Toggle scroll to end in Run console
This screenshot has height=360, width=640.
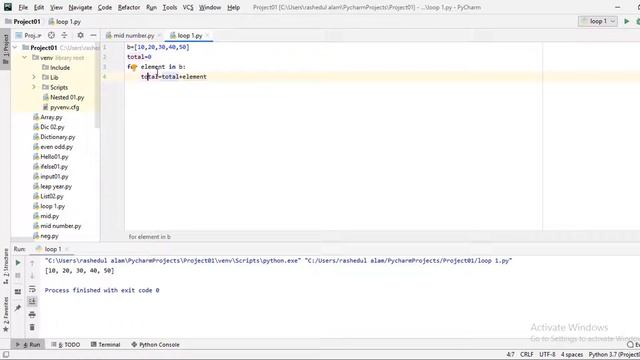pos(32,301)
